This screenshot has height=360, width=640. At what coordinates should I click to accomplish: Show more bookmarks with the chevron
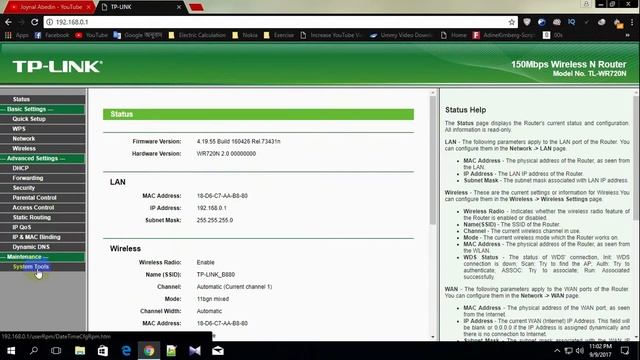click(627, 36)
